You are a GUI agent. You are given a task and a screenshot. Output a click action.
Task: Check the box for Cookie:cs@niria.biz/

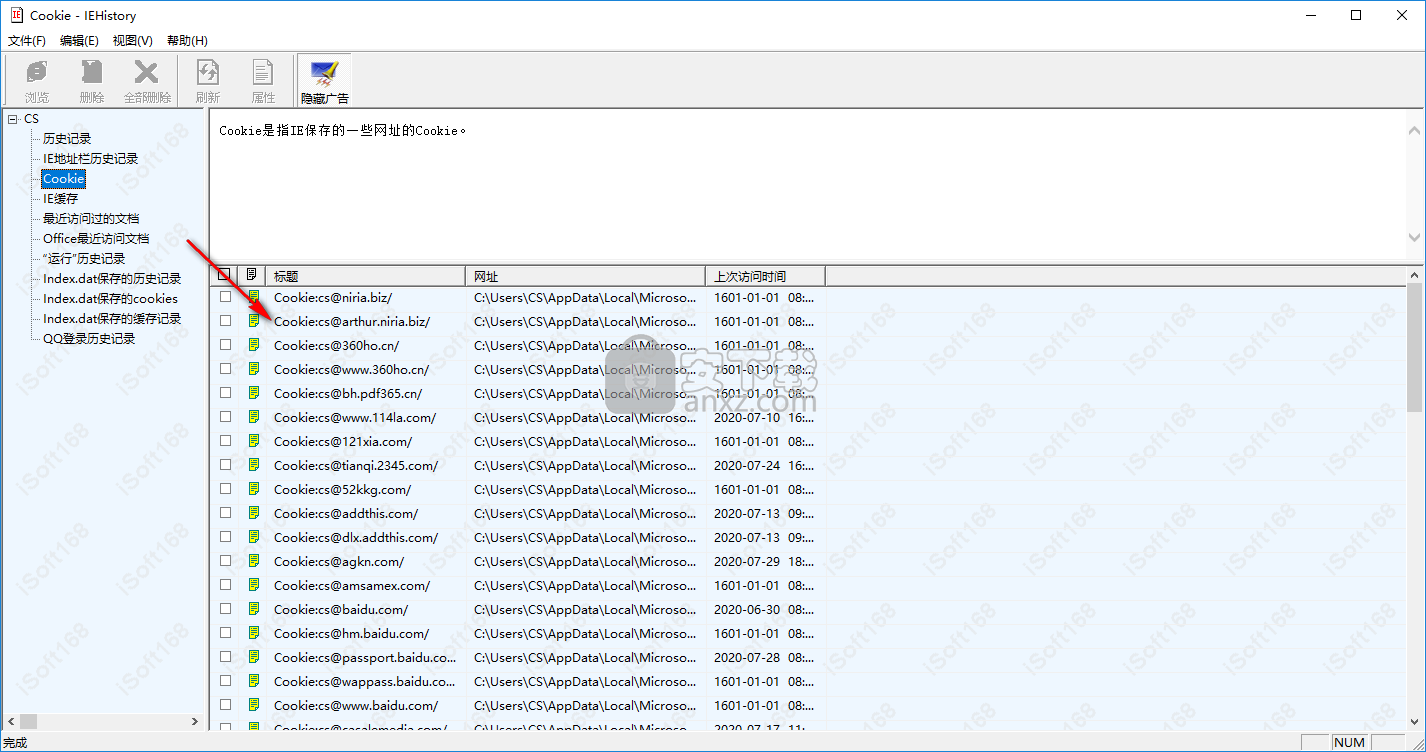pyautogui.click(x=226, y=297)
